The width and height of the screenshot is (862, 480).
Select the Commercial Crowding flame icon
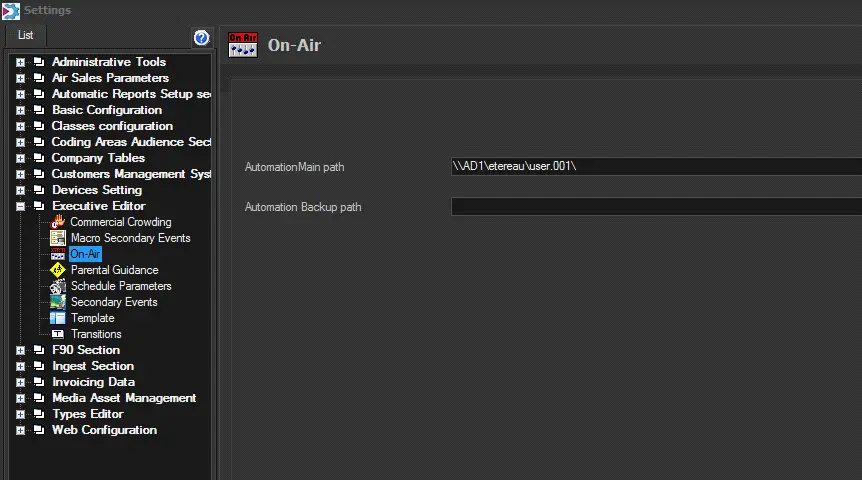[58, 222]
